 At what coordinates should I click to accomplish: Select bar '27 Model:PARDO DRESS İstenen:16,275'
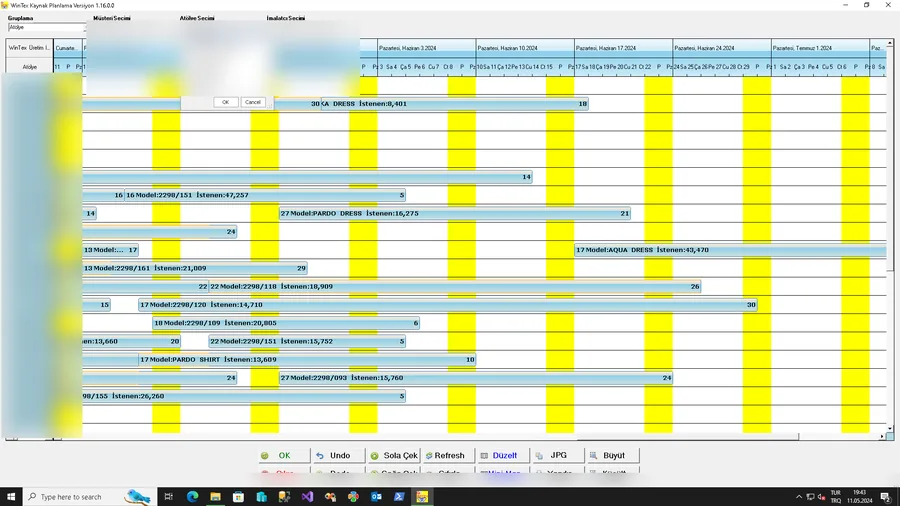(455, 213)
